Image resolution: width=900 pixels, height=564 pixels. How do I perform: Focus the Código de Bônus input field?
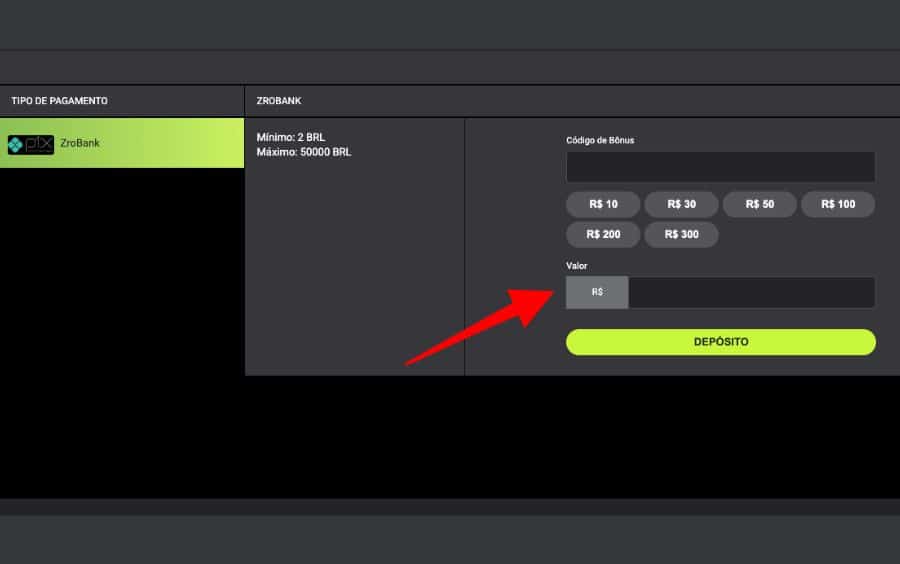click(x=720, y=167)
